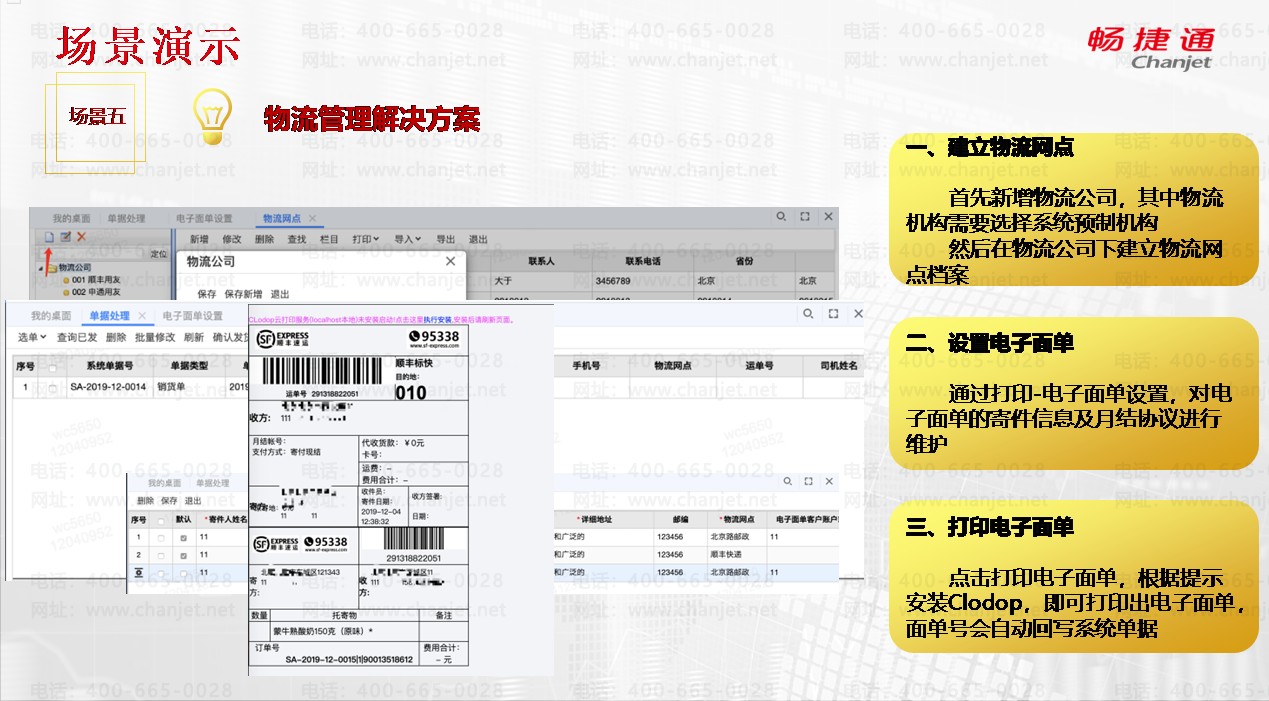Click the 畅捷通 Chanjet logo

click(1150, 48)
